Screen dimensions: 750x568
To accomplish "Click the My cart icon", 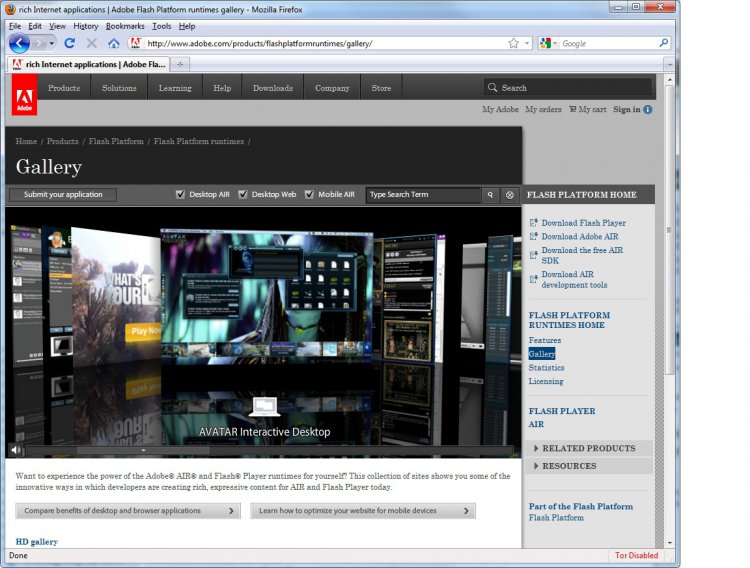I will (x=573, y=109).
